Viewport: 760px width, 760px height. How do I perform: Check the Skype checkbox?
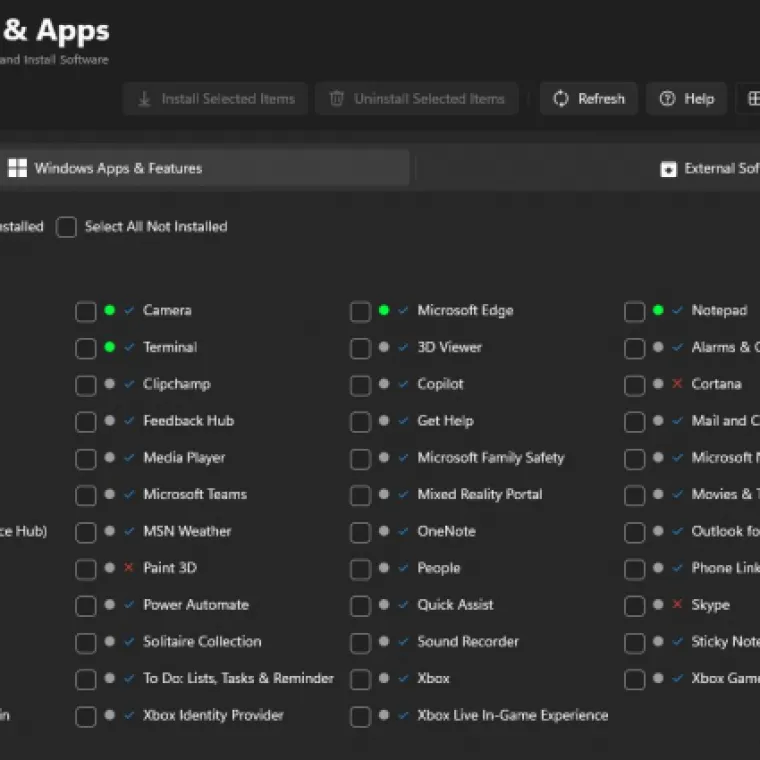(x=634, y=606)
